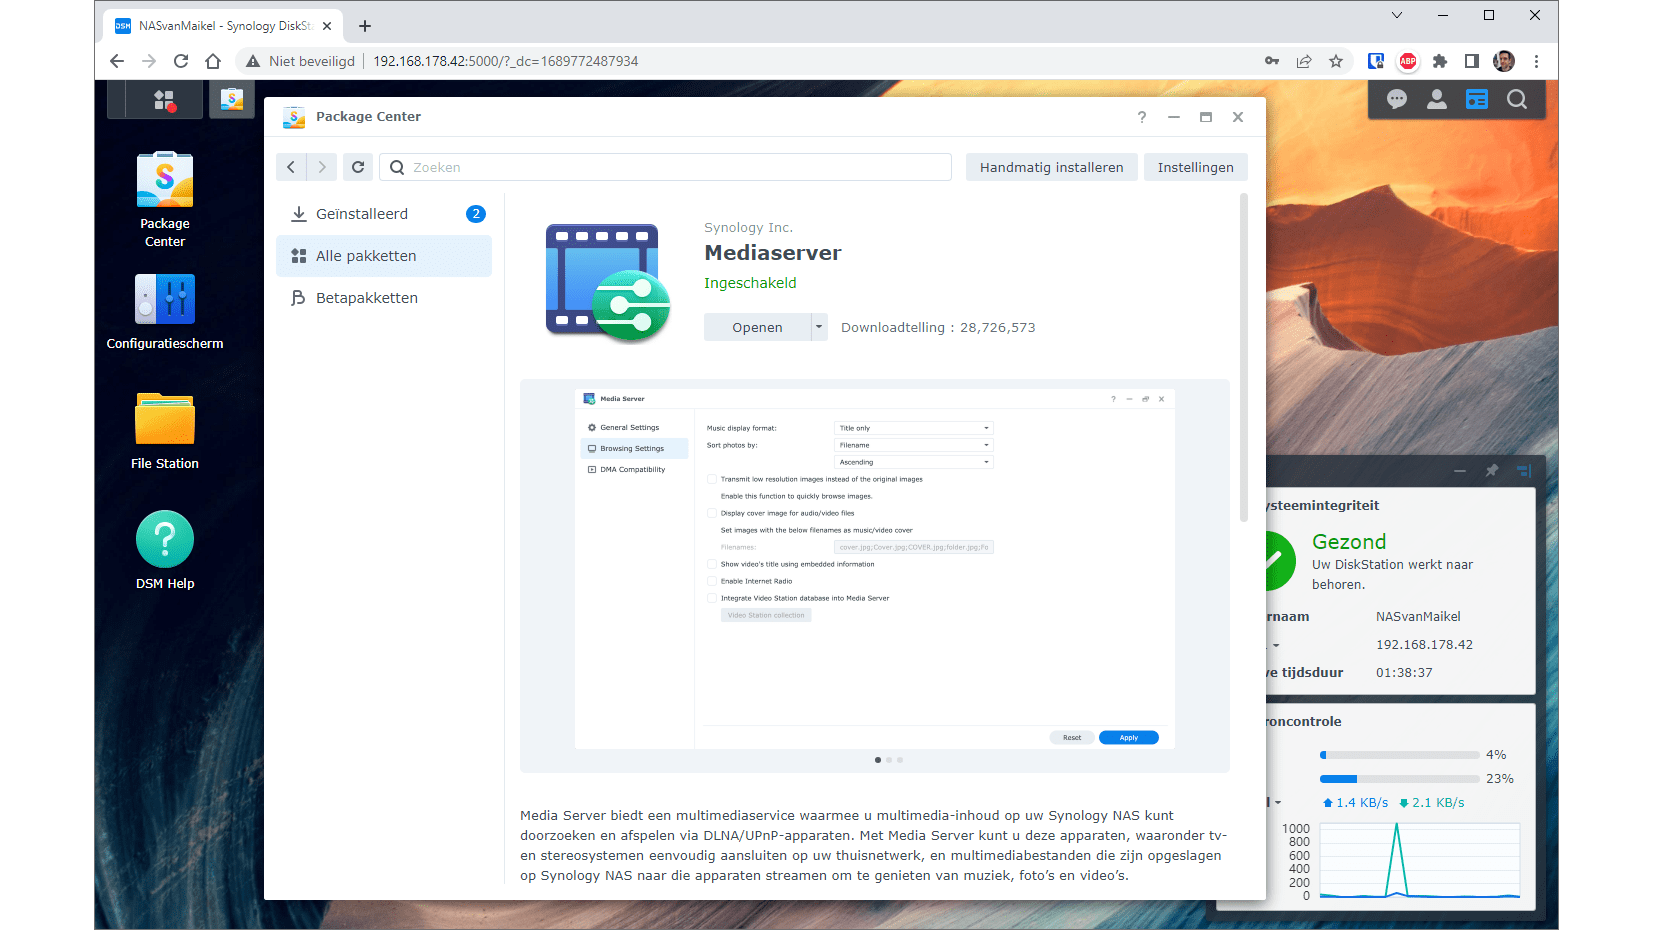Click the RAM usage bar at 23%
The image size is (1653, 930).
1400,779
